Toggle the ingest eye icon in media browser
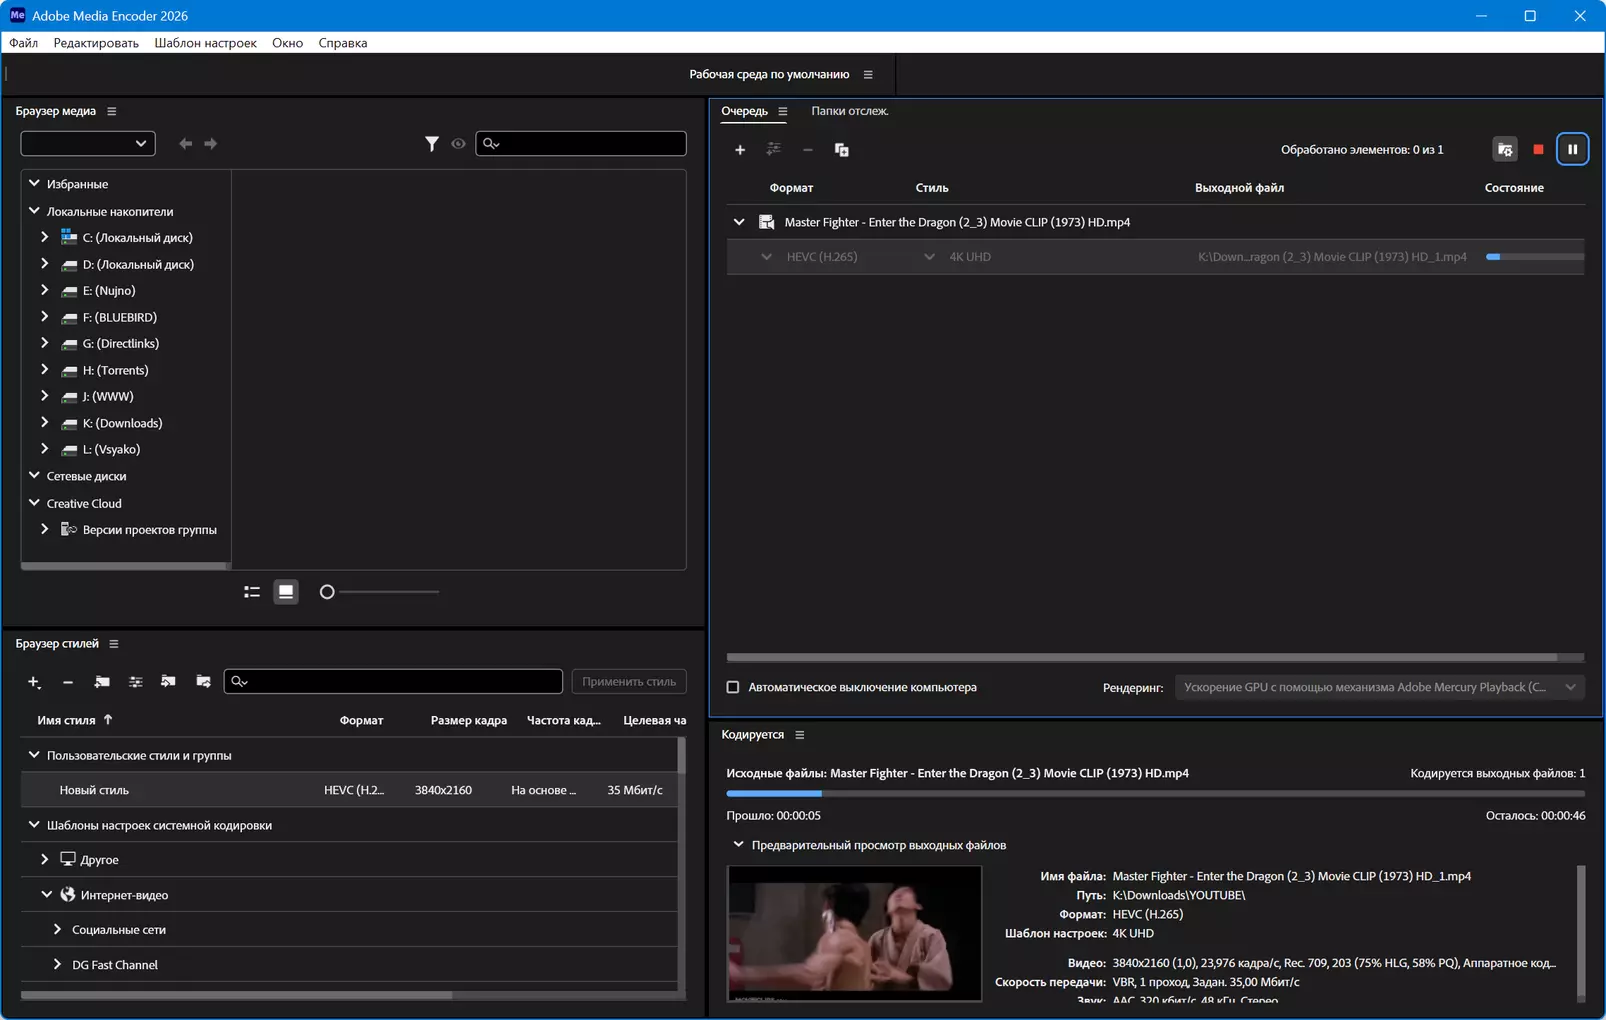The height and width of the screenshot is (1020, 1606). click(x=458, y=144)
